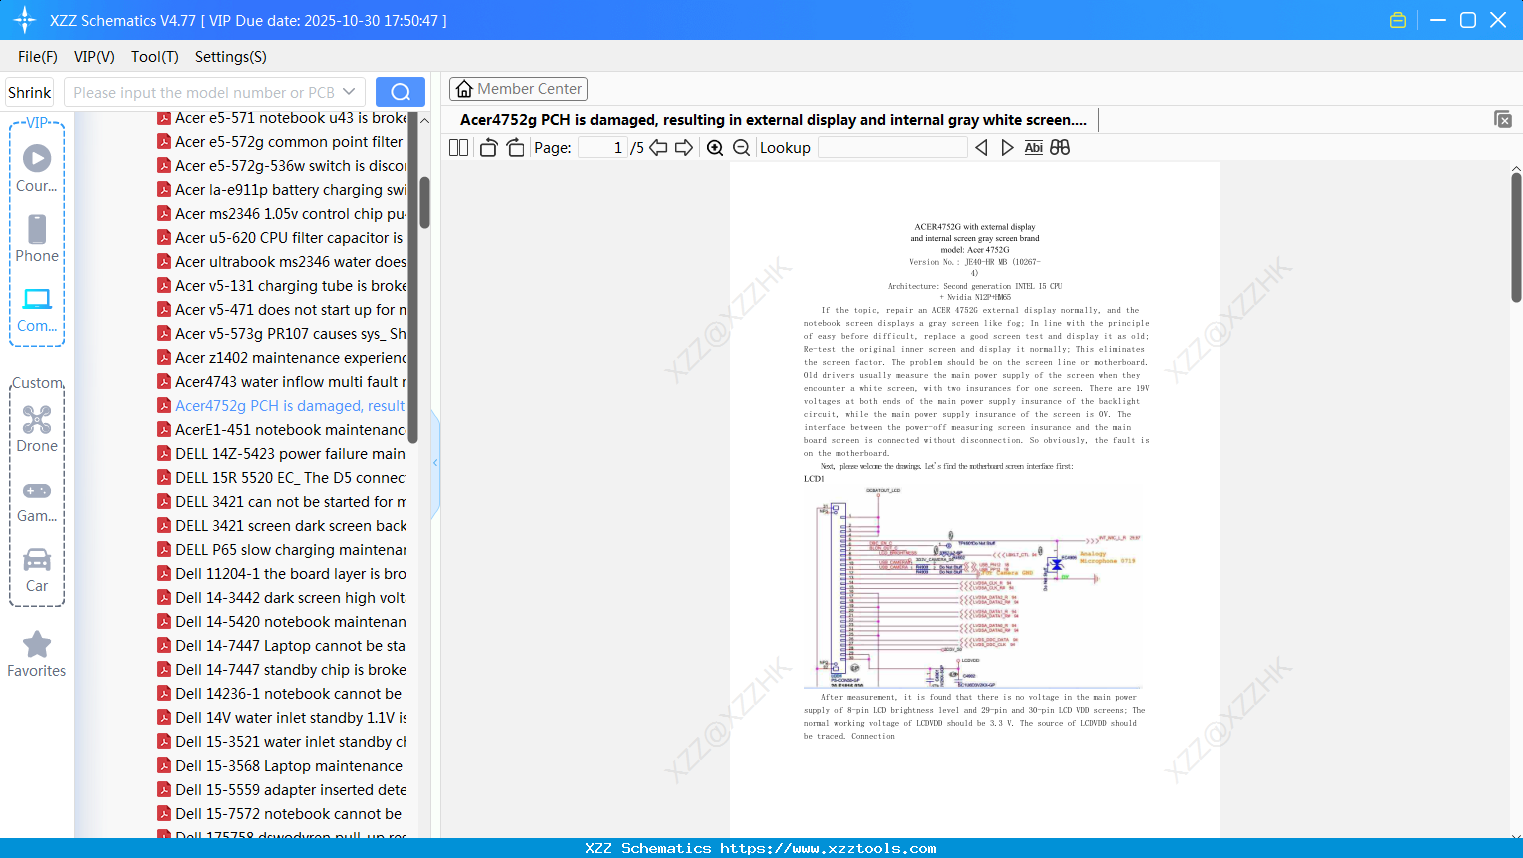
Task: Open Acer ms2346 1.05v control chip file
Action: point(290,214)
